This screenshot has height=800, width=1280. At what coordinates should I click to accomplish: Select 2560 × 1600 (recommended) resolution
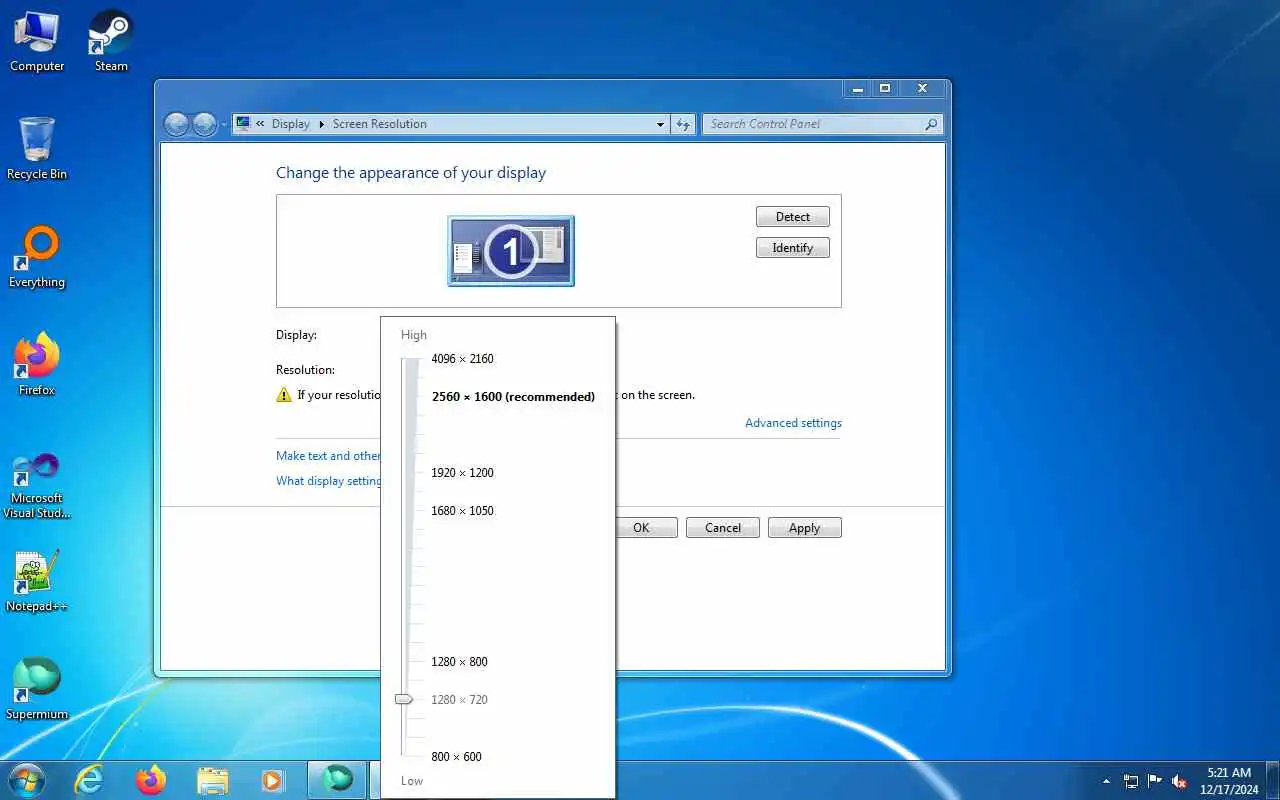[x=513, y=397]
